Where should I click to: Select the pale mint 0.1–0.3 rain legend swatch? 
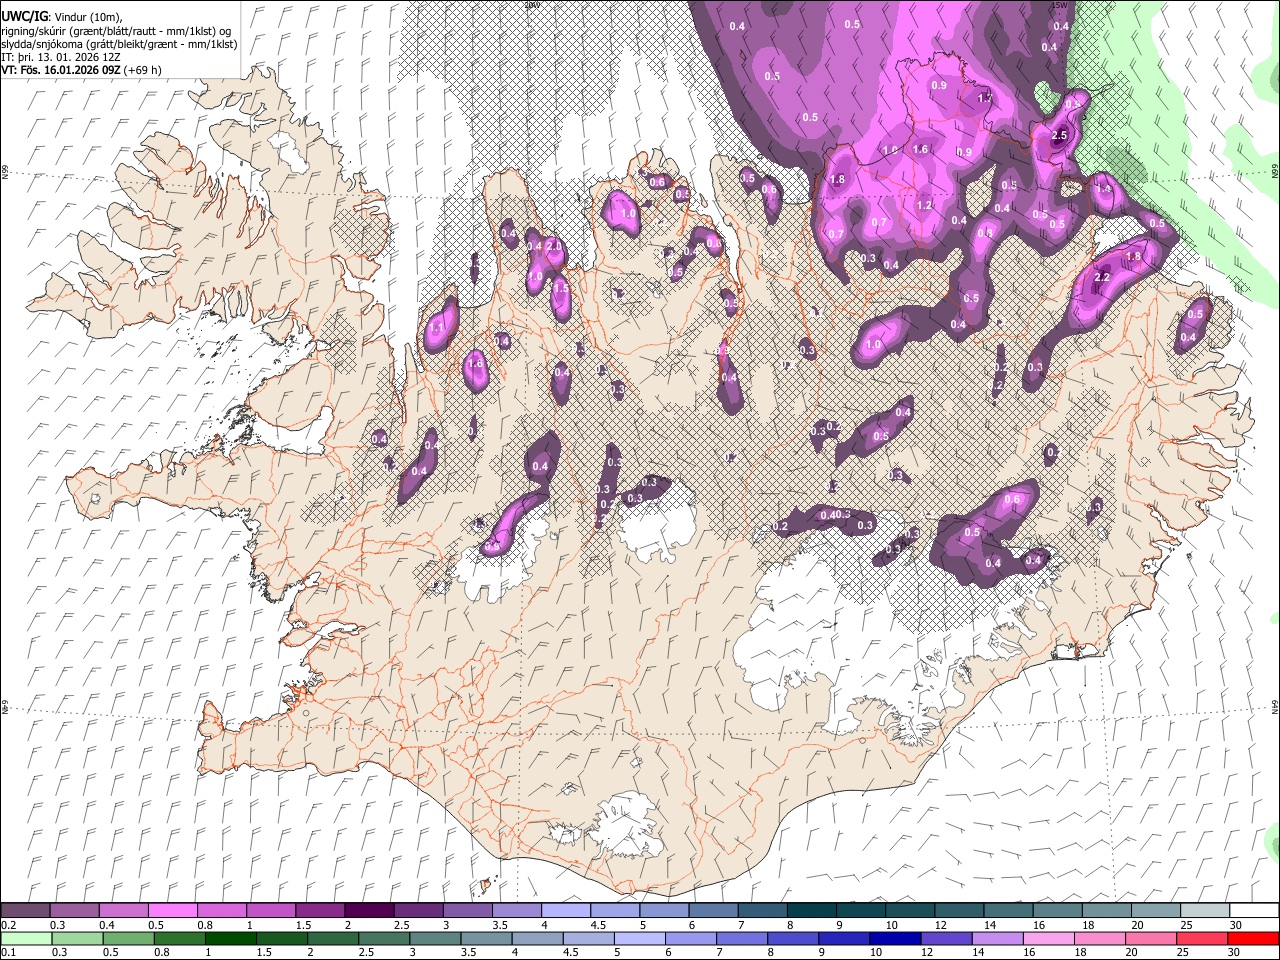coord(26,938)
